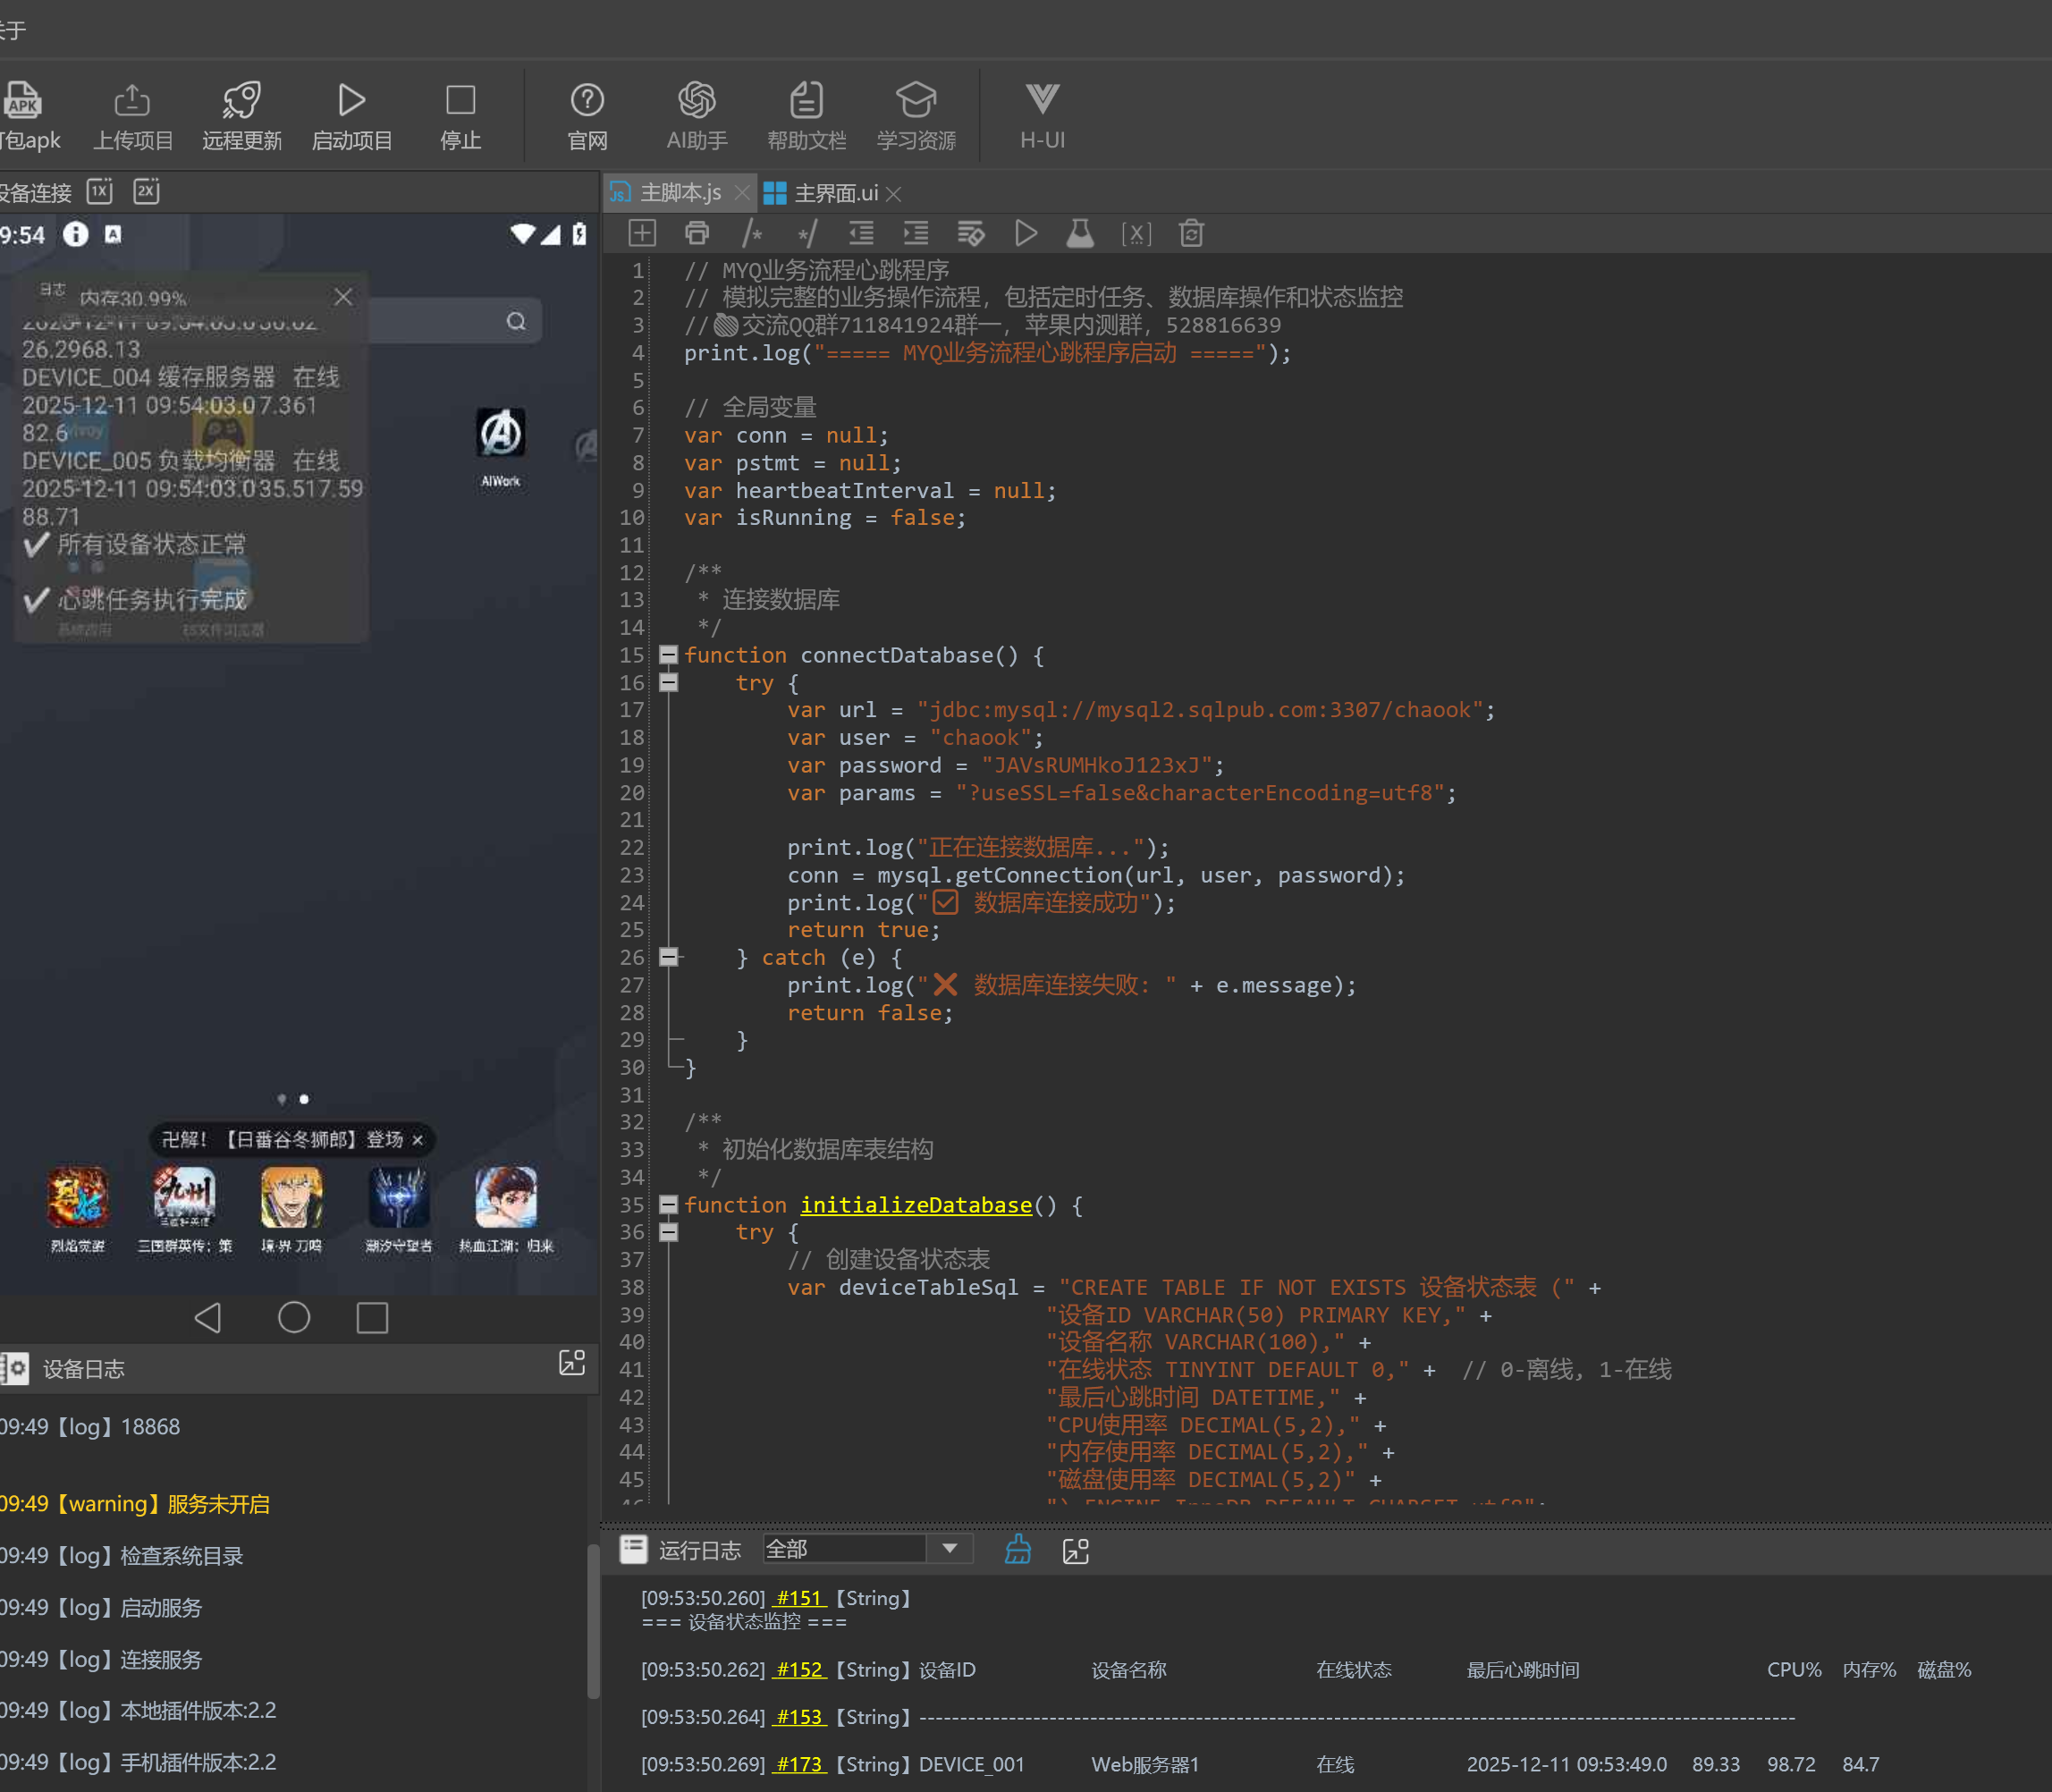Toggle the 1X device scale button
This screenshot has height=1792, width=2052.
(x=100, y=191)
